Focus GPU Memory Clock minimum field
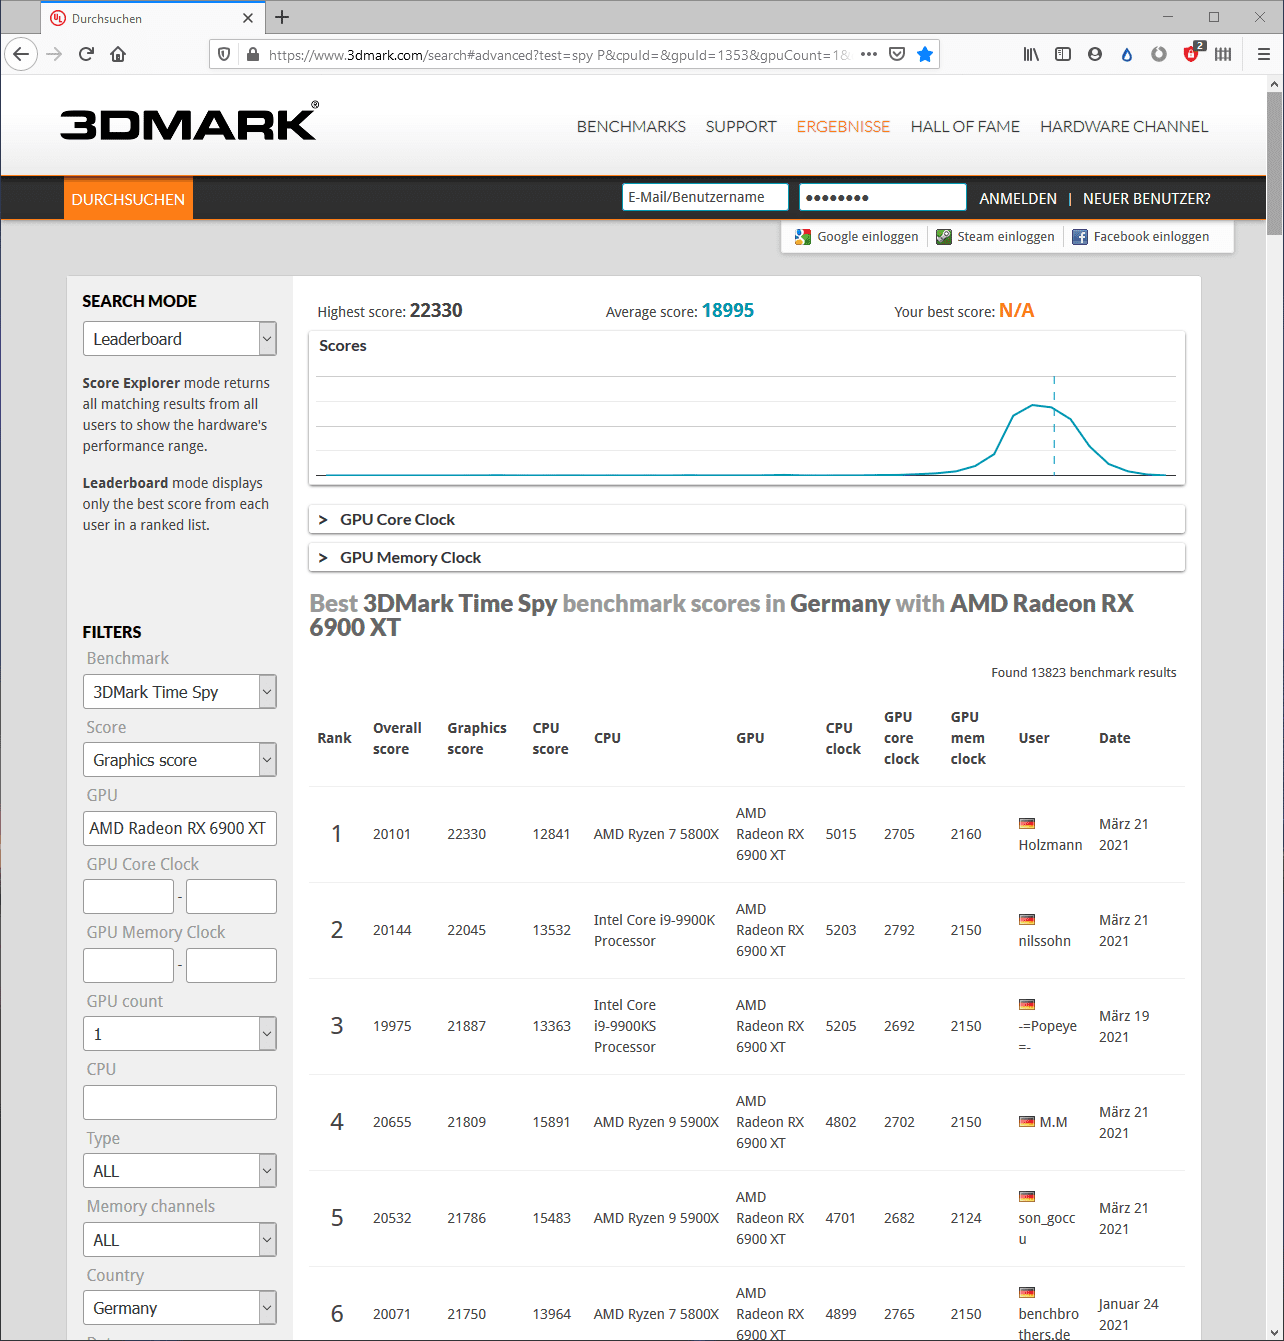 (x=128, y=966)
